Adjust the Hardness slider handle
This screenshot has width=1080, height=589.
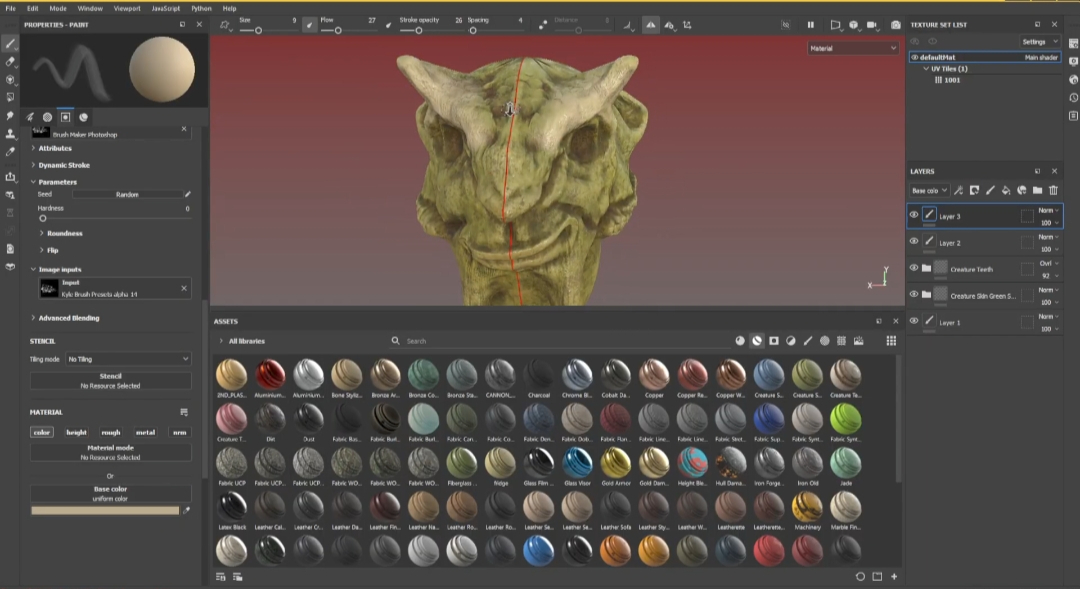[x=43, y=218]
